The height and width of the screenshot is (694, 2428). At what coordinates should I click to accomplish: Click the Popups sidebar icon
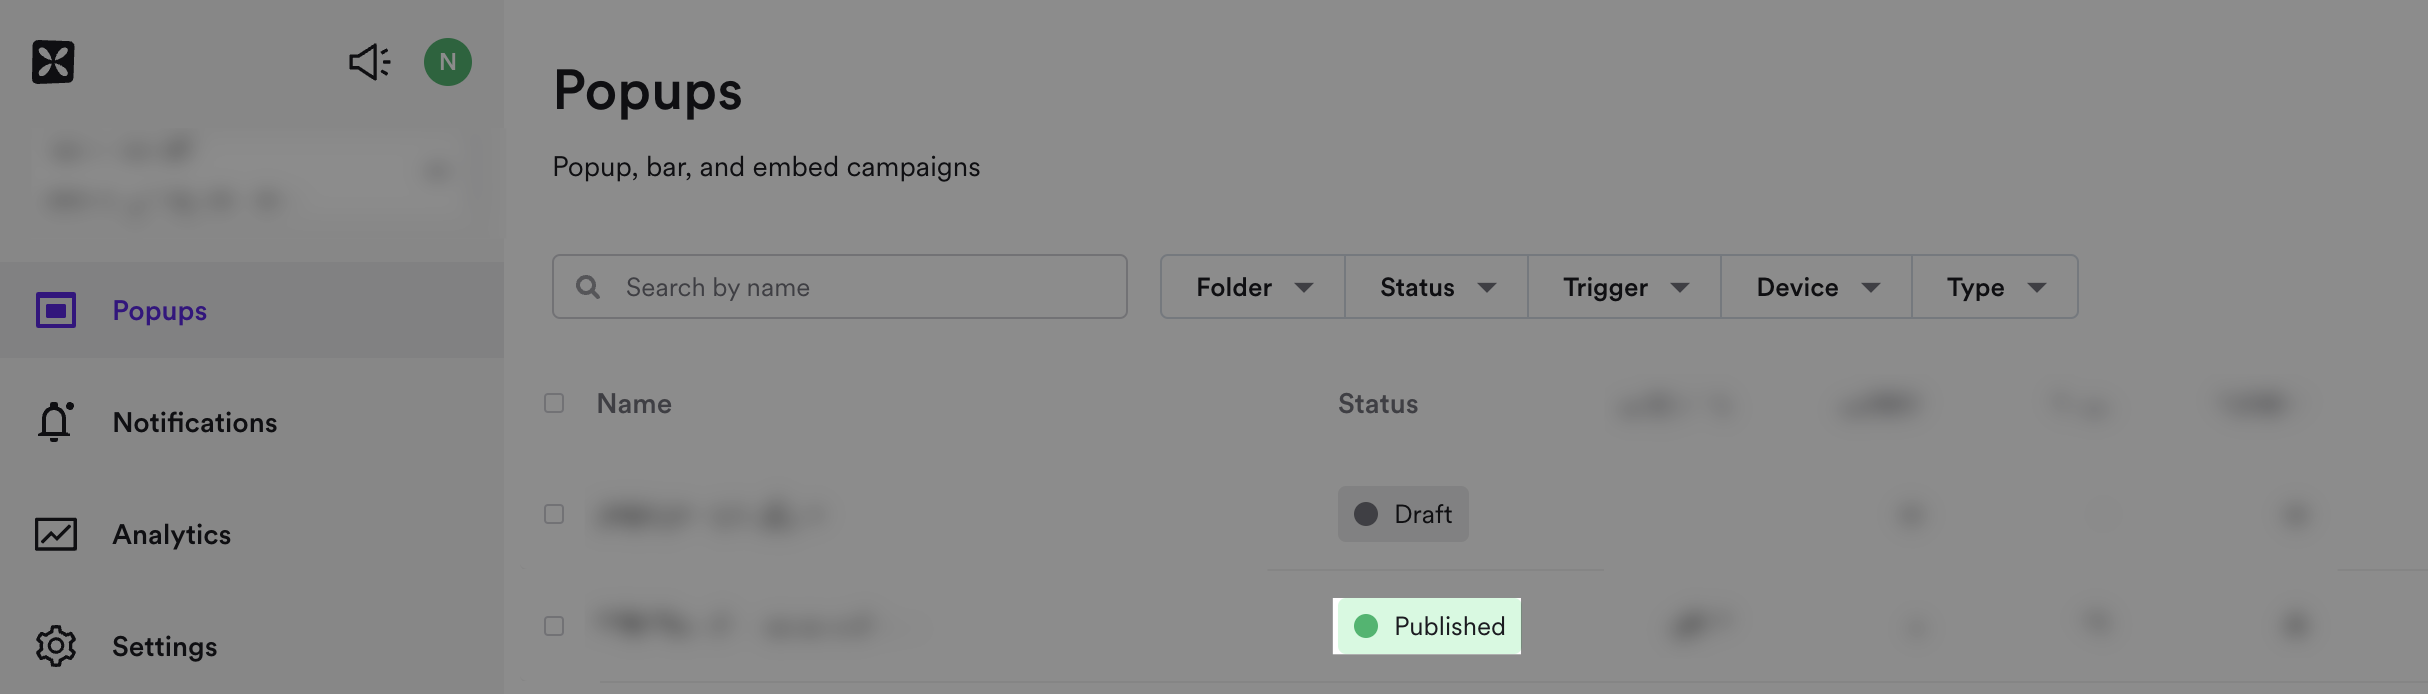[x=56, y=310]
